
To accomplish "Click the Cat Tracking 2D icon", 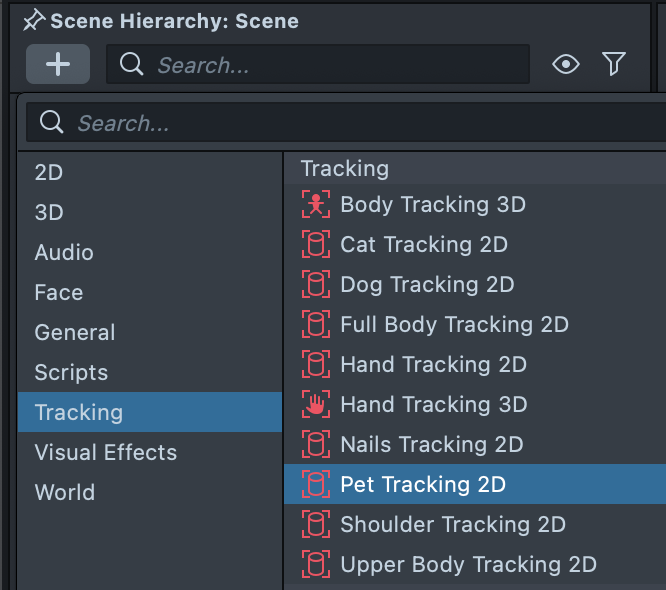I will 315,245.
